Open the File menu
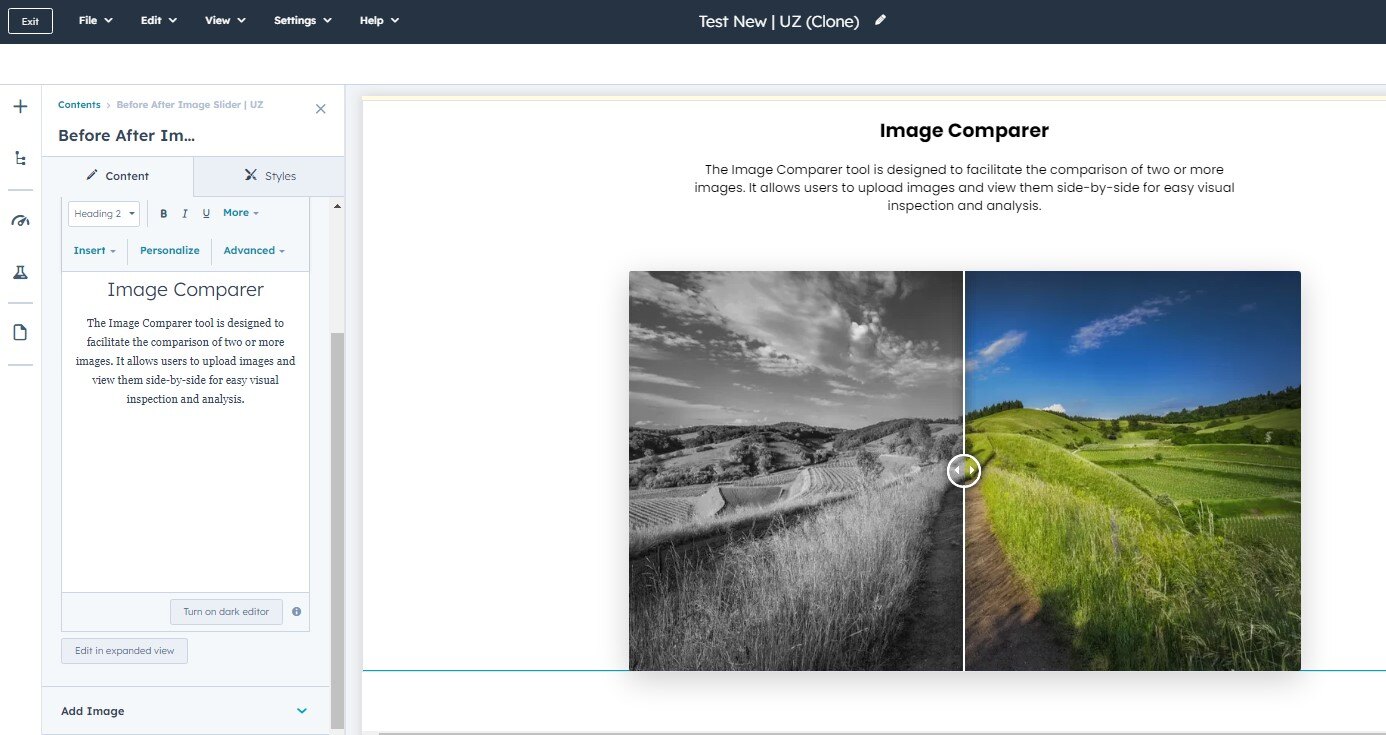Image resolution: width=1386 pixels, height=735 pixels. [x=95, y=20]
